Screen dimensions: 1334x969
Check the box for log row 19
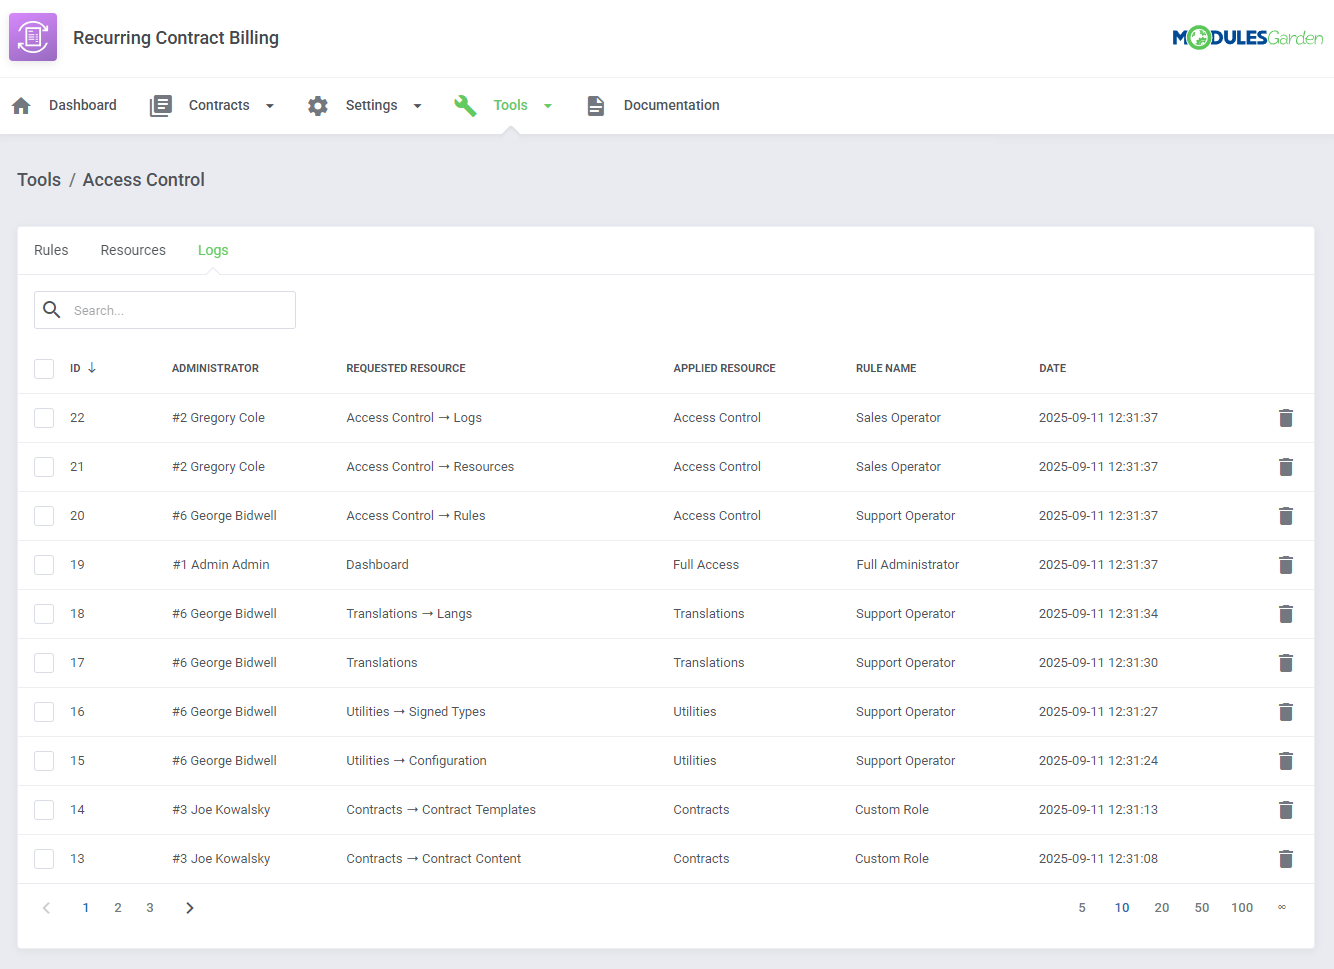click(x=44, y=565)
